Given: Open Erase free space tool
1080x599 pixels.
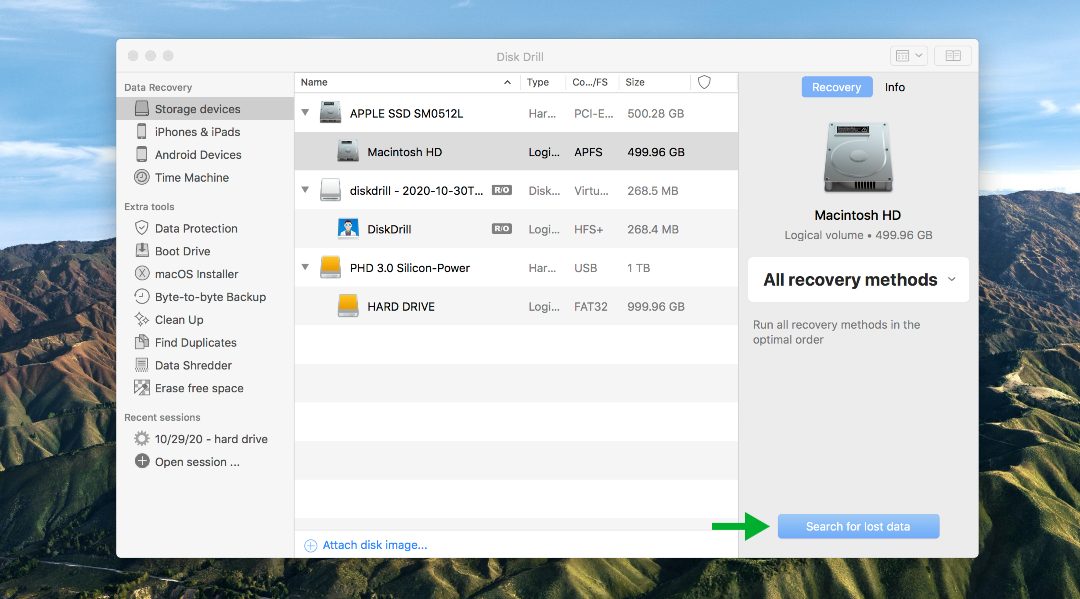Looking at the screenshot, I should 198,388.
